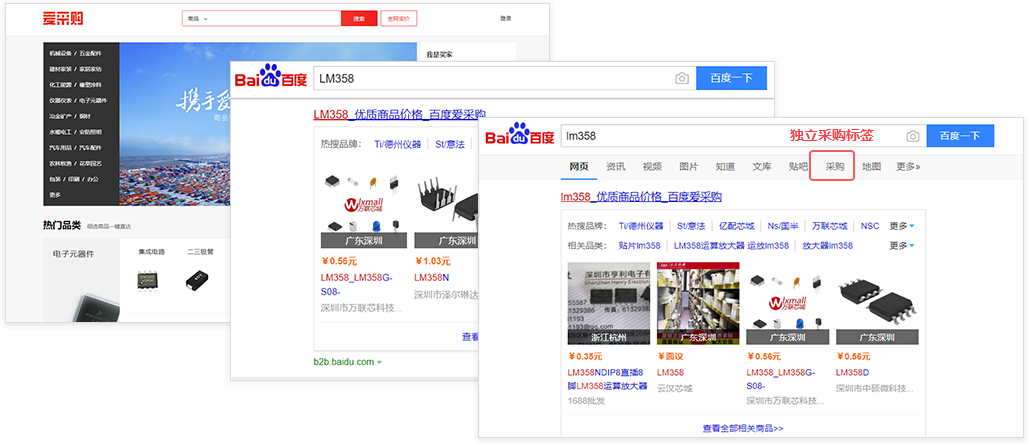Expand the 更多» tab menu
The height and width of the screenshot is (445, 1029).
907,166
